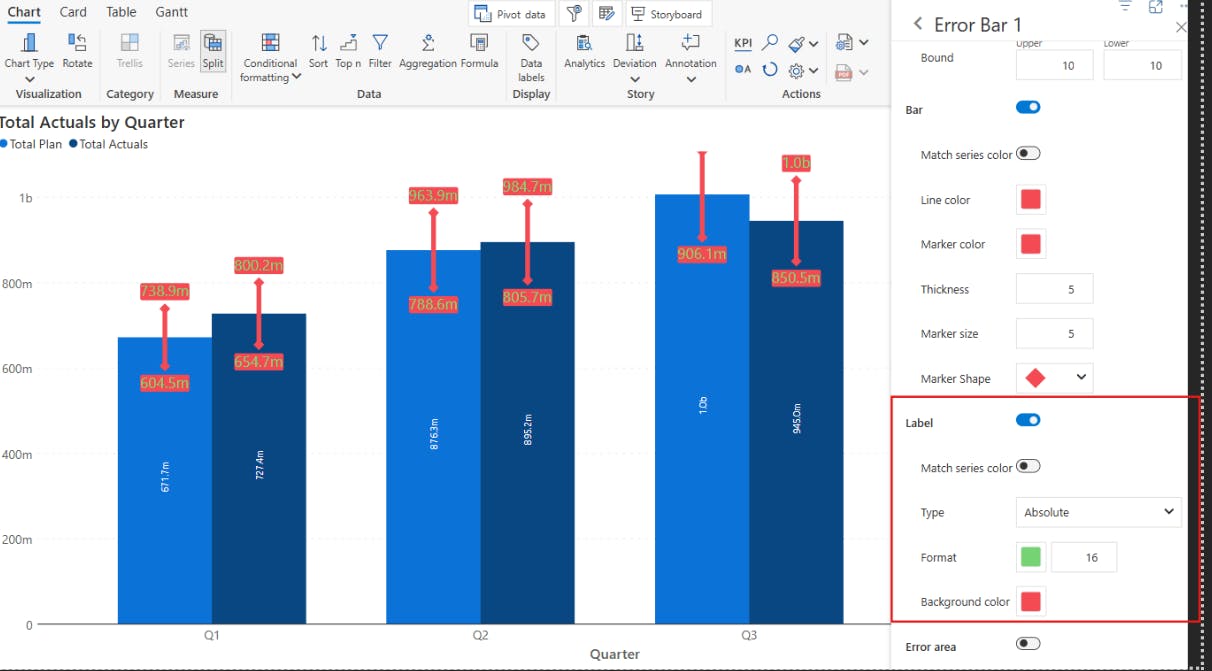
Task: Disable the Label toggle
Action: pos(1028,420)
